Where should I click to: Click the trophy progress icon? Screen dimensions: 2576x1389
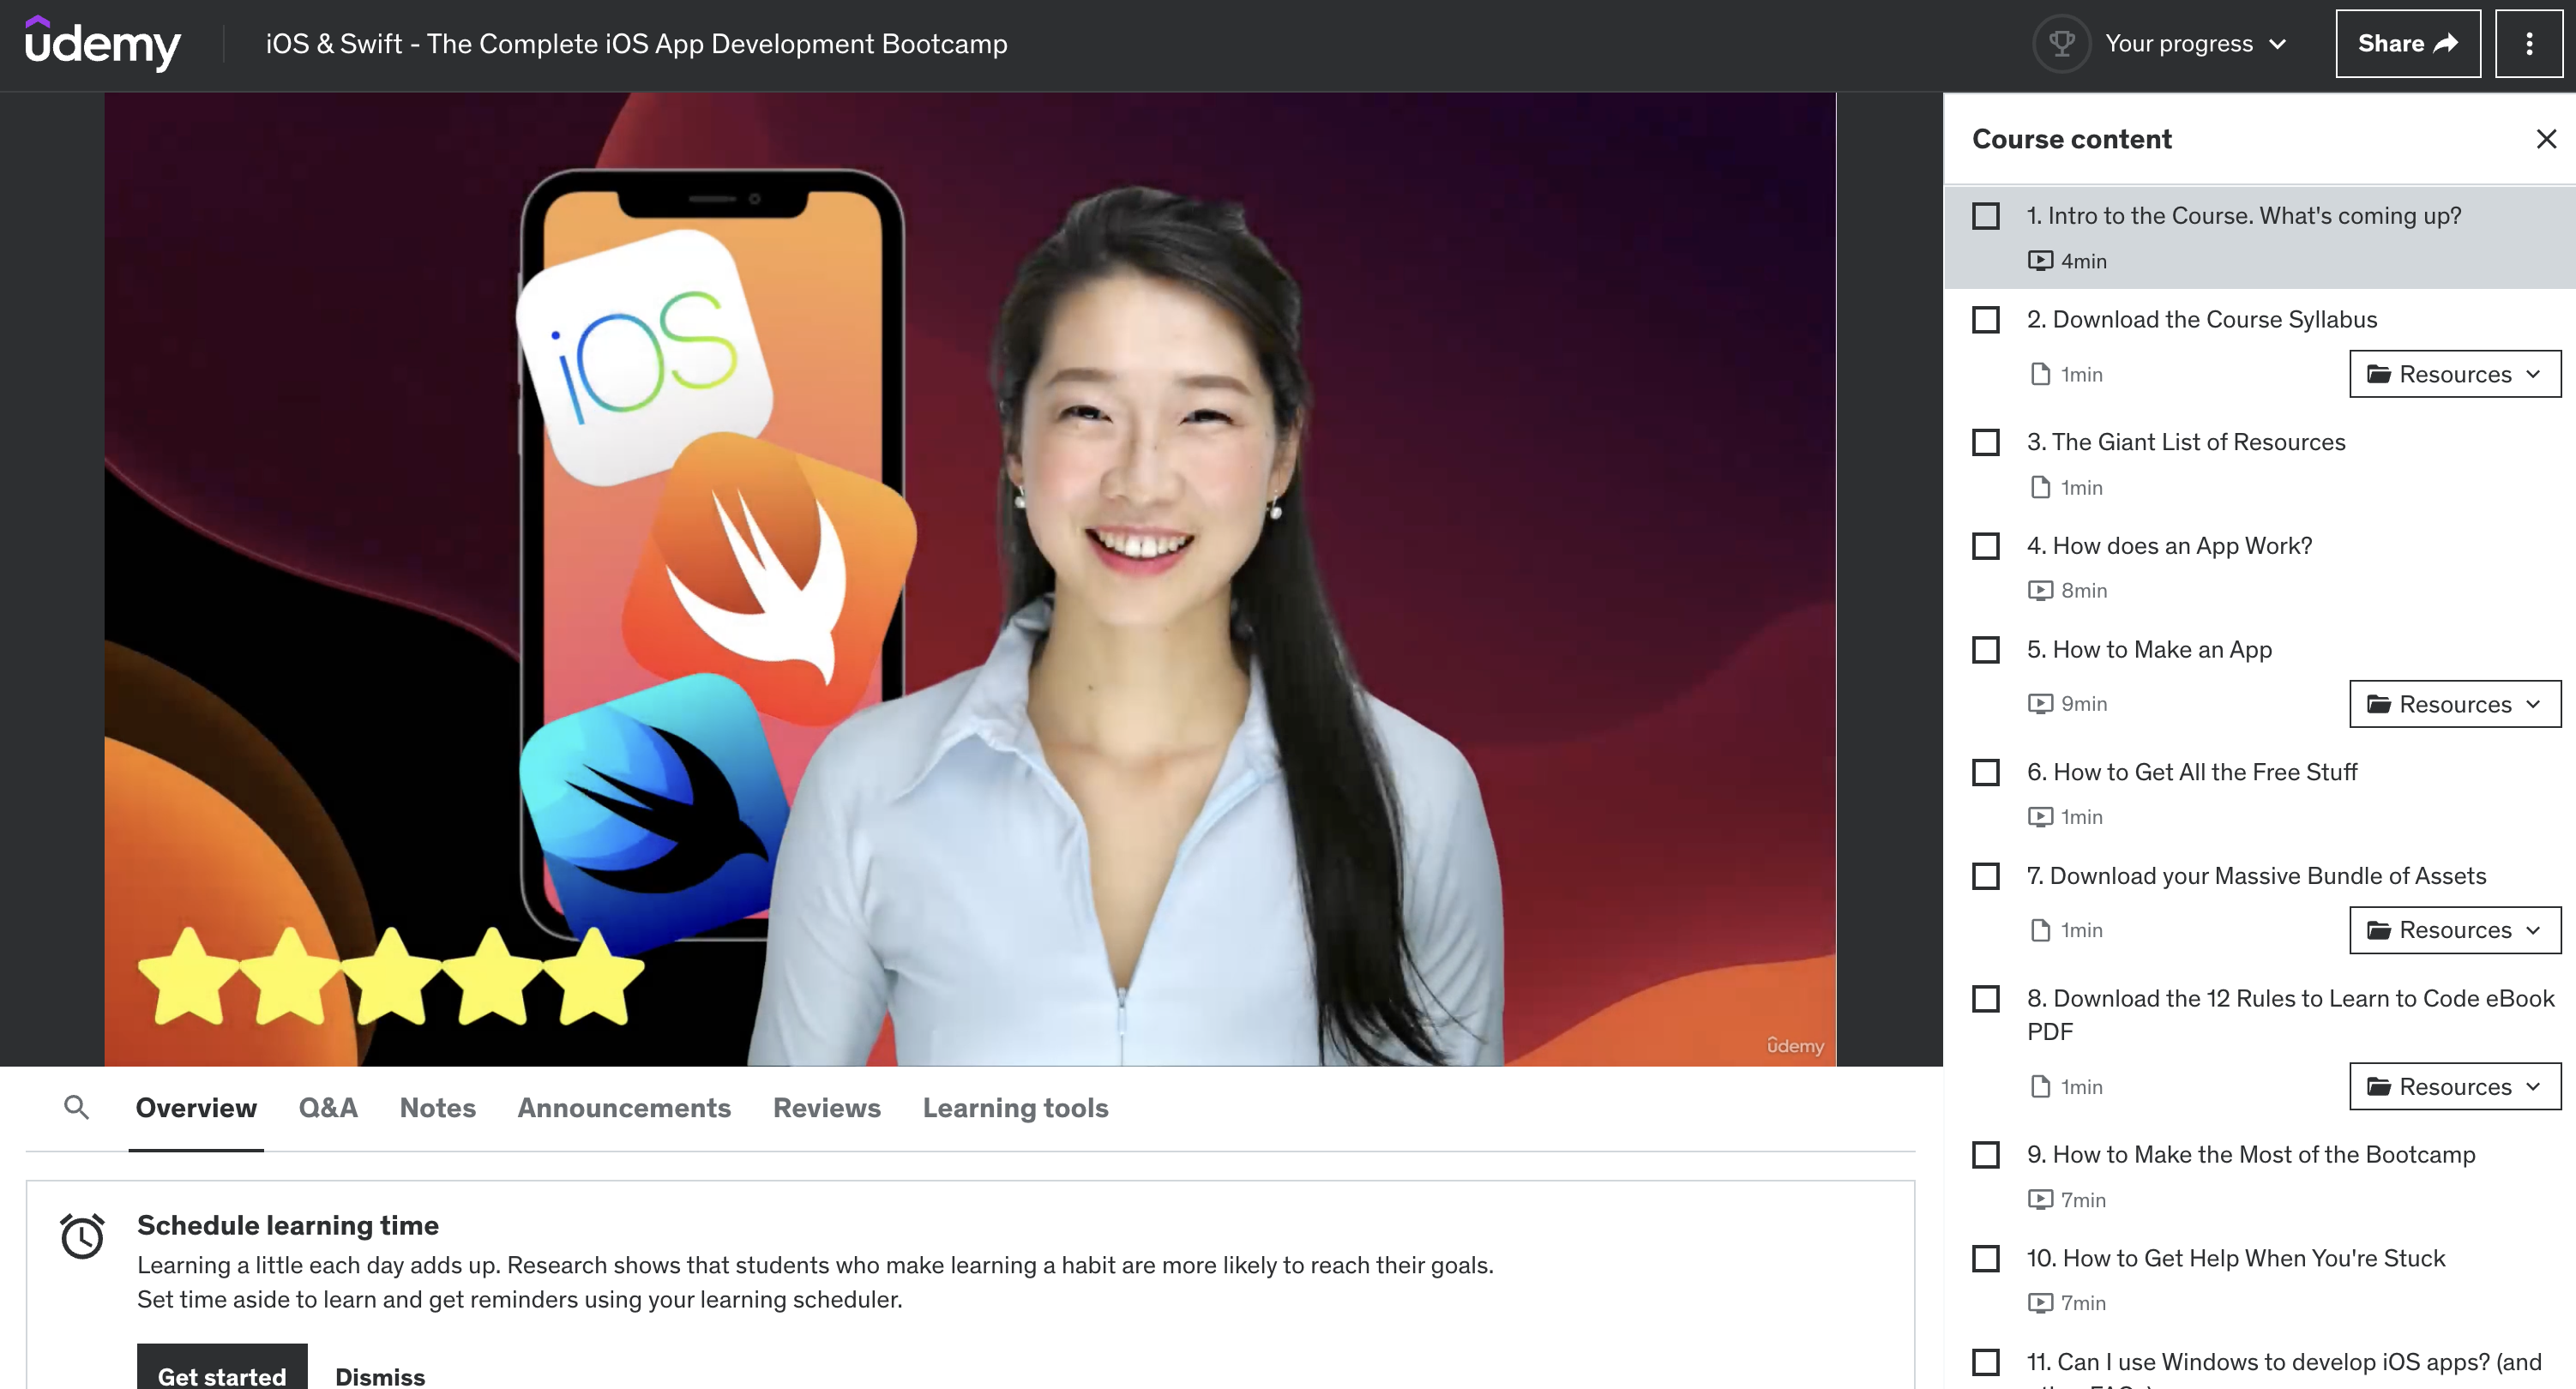click(2061, 44)
